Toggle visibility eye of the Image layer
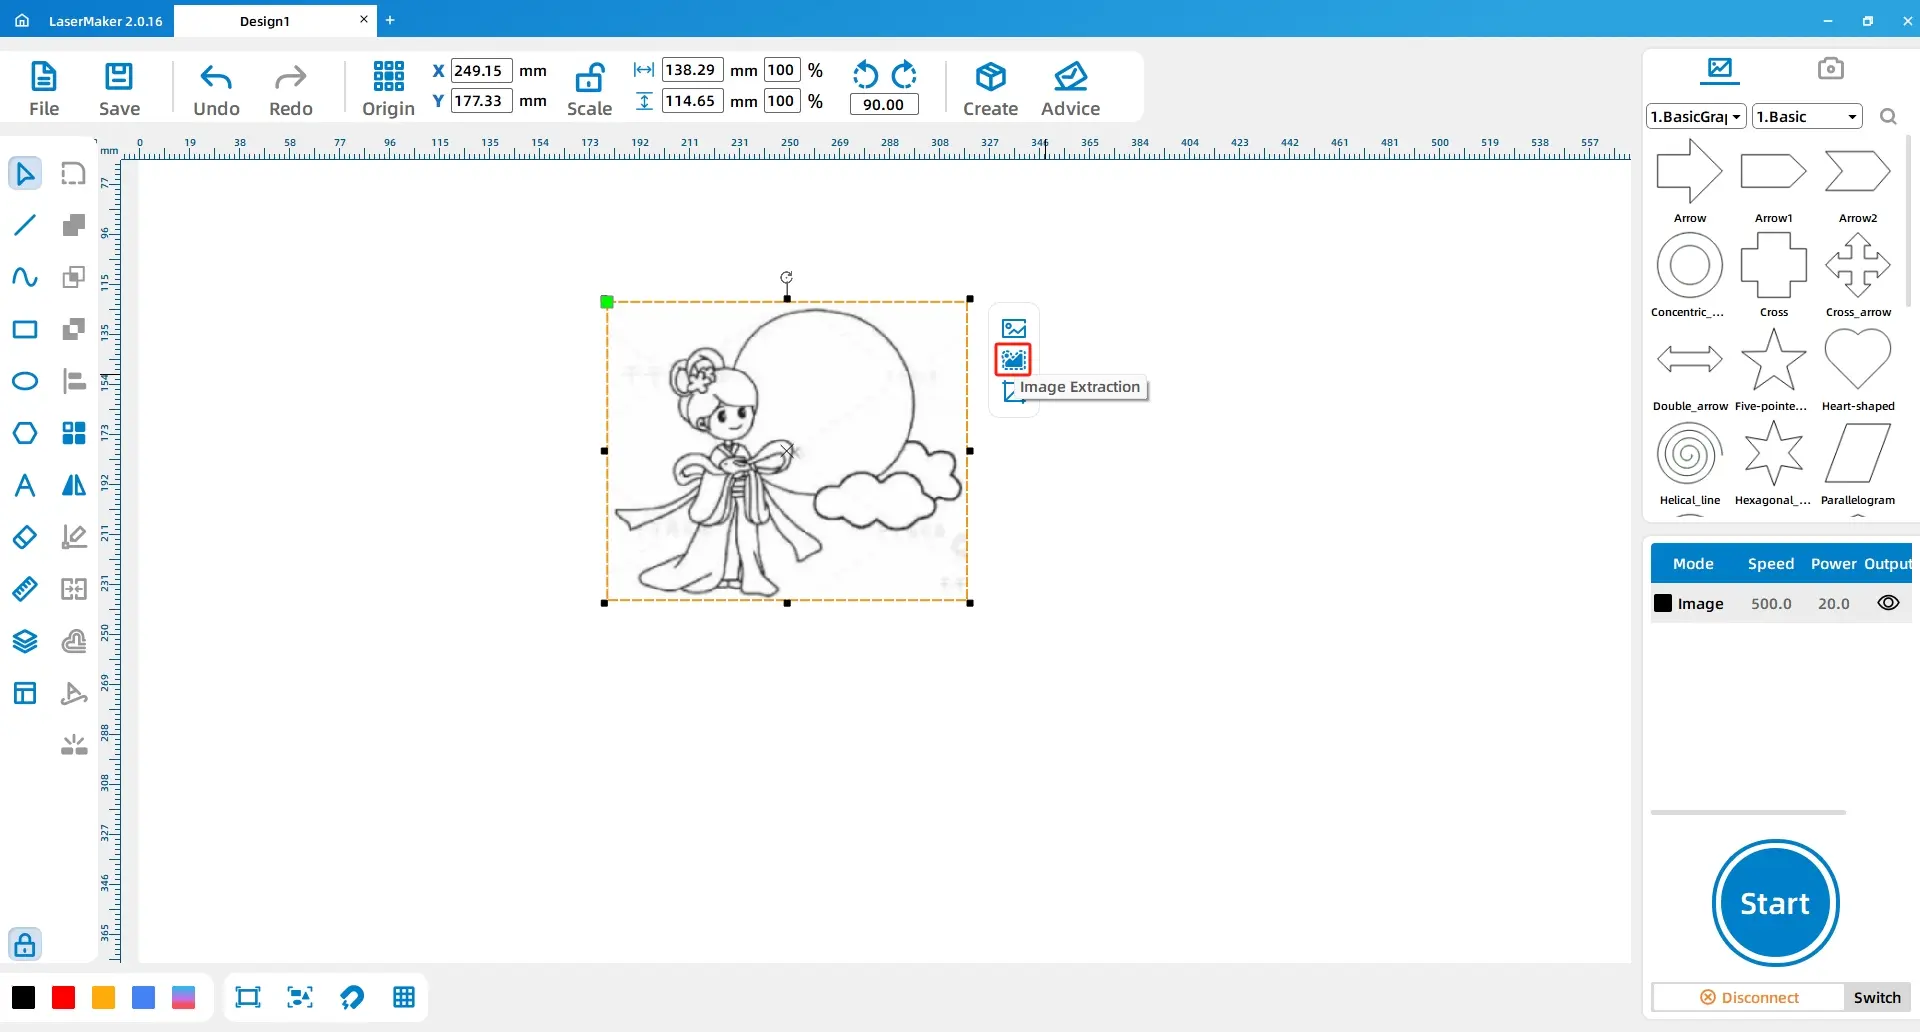 [x=1888, y=603]
